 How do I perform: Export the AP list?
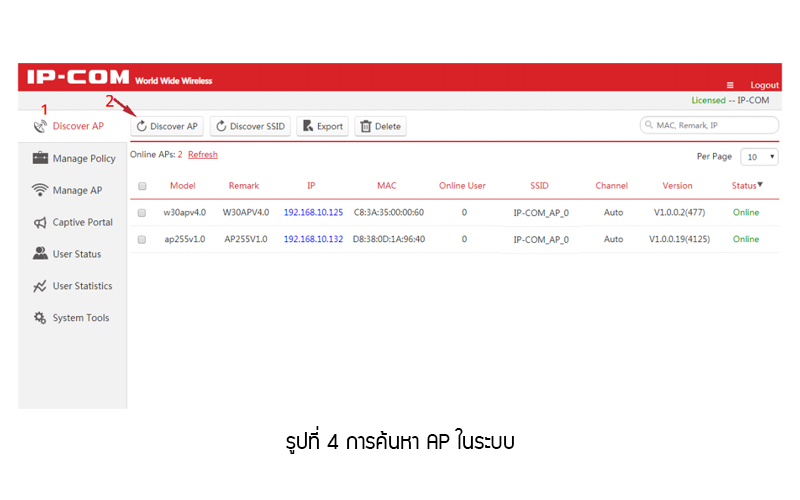322,126
